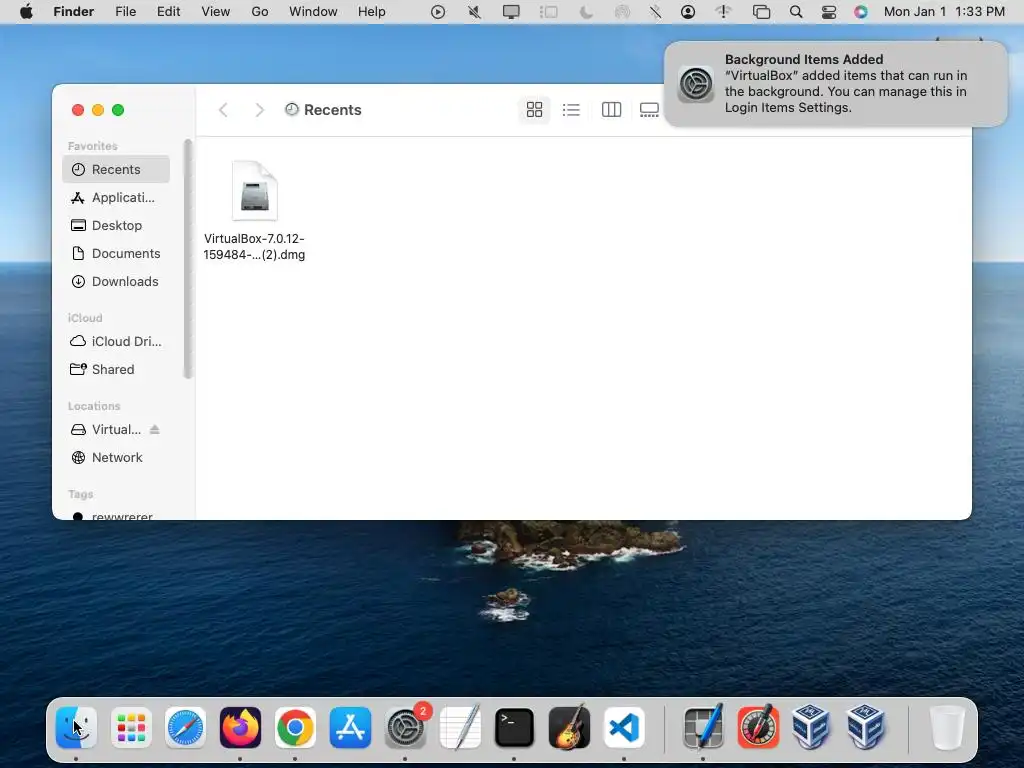The width and height of the screenshot is (1024, 768).
Task: Select the VirtualBox-7.0.12 dmg file
Action: 254,210
